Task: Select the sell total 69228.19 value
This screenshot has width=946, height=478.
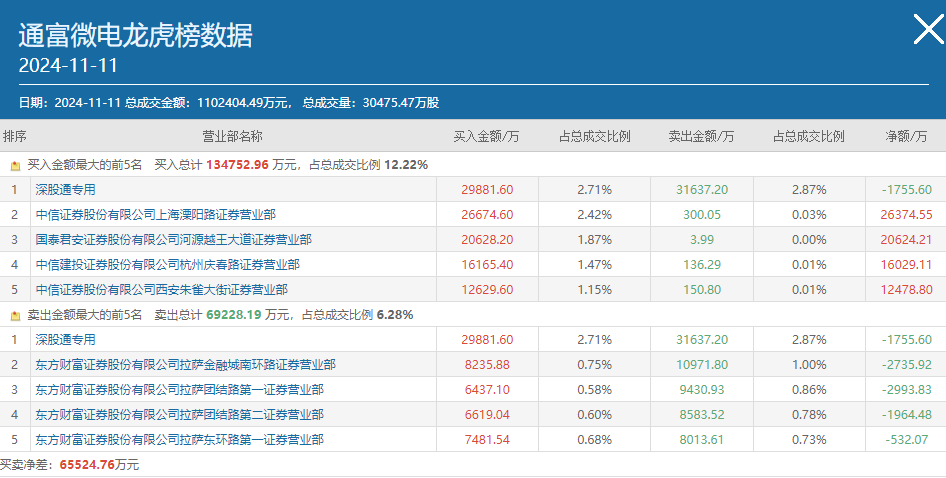Action: coord(233,315)
